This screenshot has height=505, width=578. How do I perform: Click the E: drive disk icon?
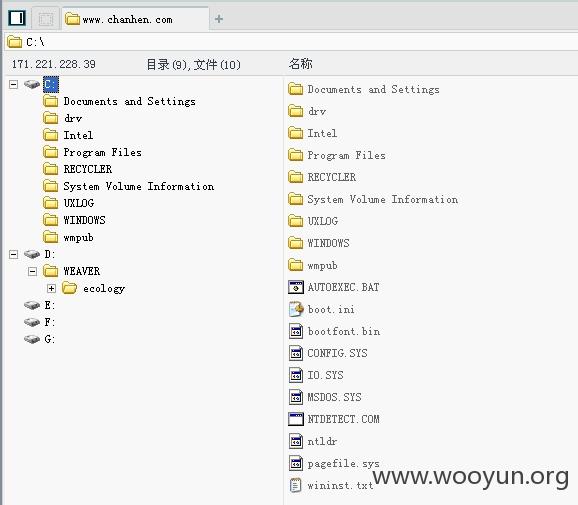pos(32,305)
